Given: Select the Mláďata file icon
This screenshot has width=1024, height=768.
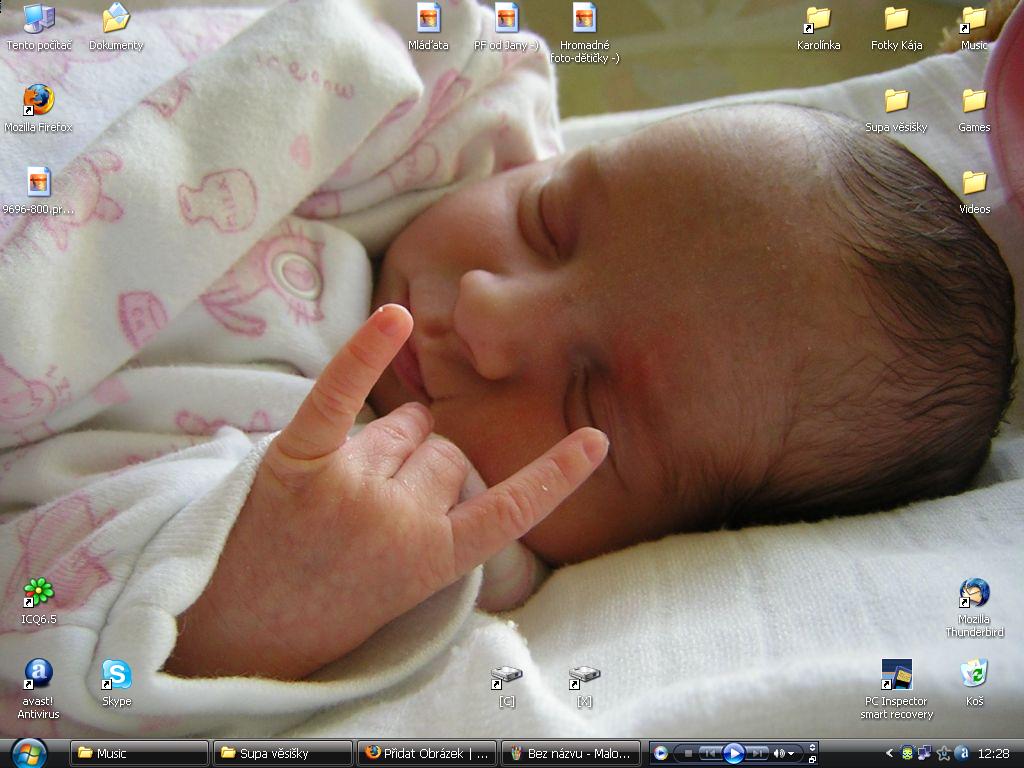Looking at the screenshot, I should (428, 27).
